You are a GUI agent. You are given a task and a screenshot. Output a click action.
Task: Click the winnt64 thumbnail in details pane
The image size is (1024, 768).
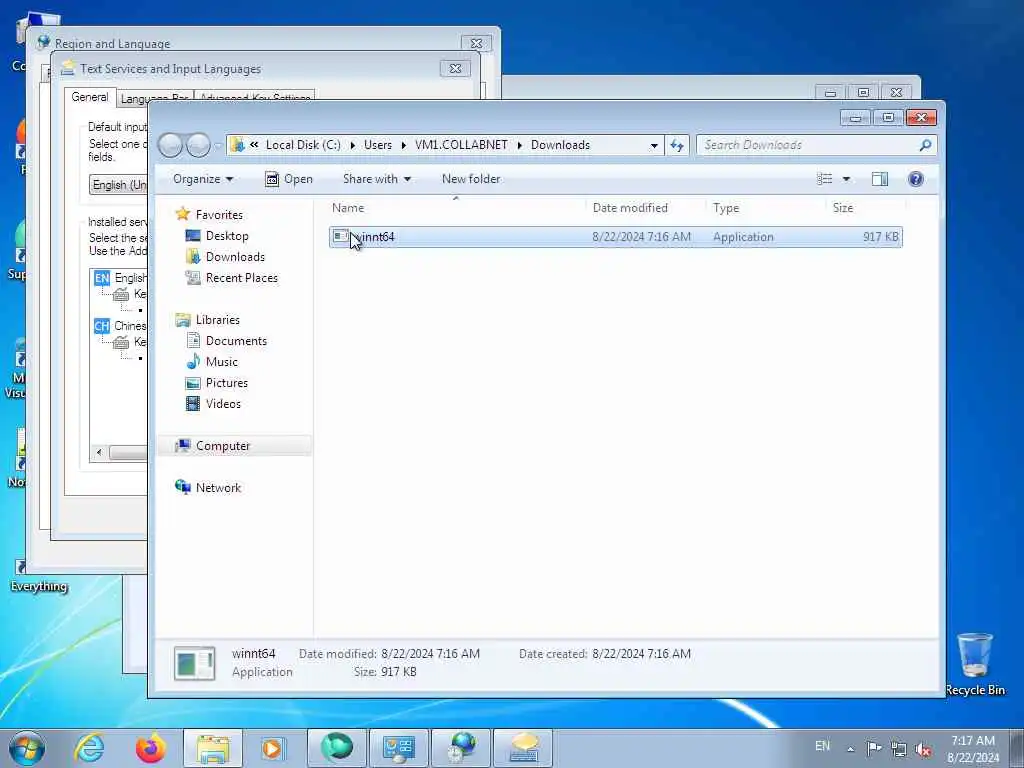pos(195,663)
